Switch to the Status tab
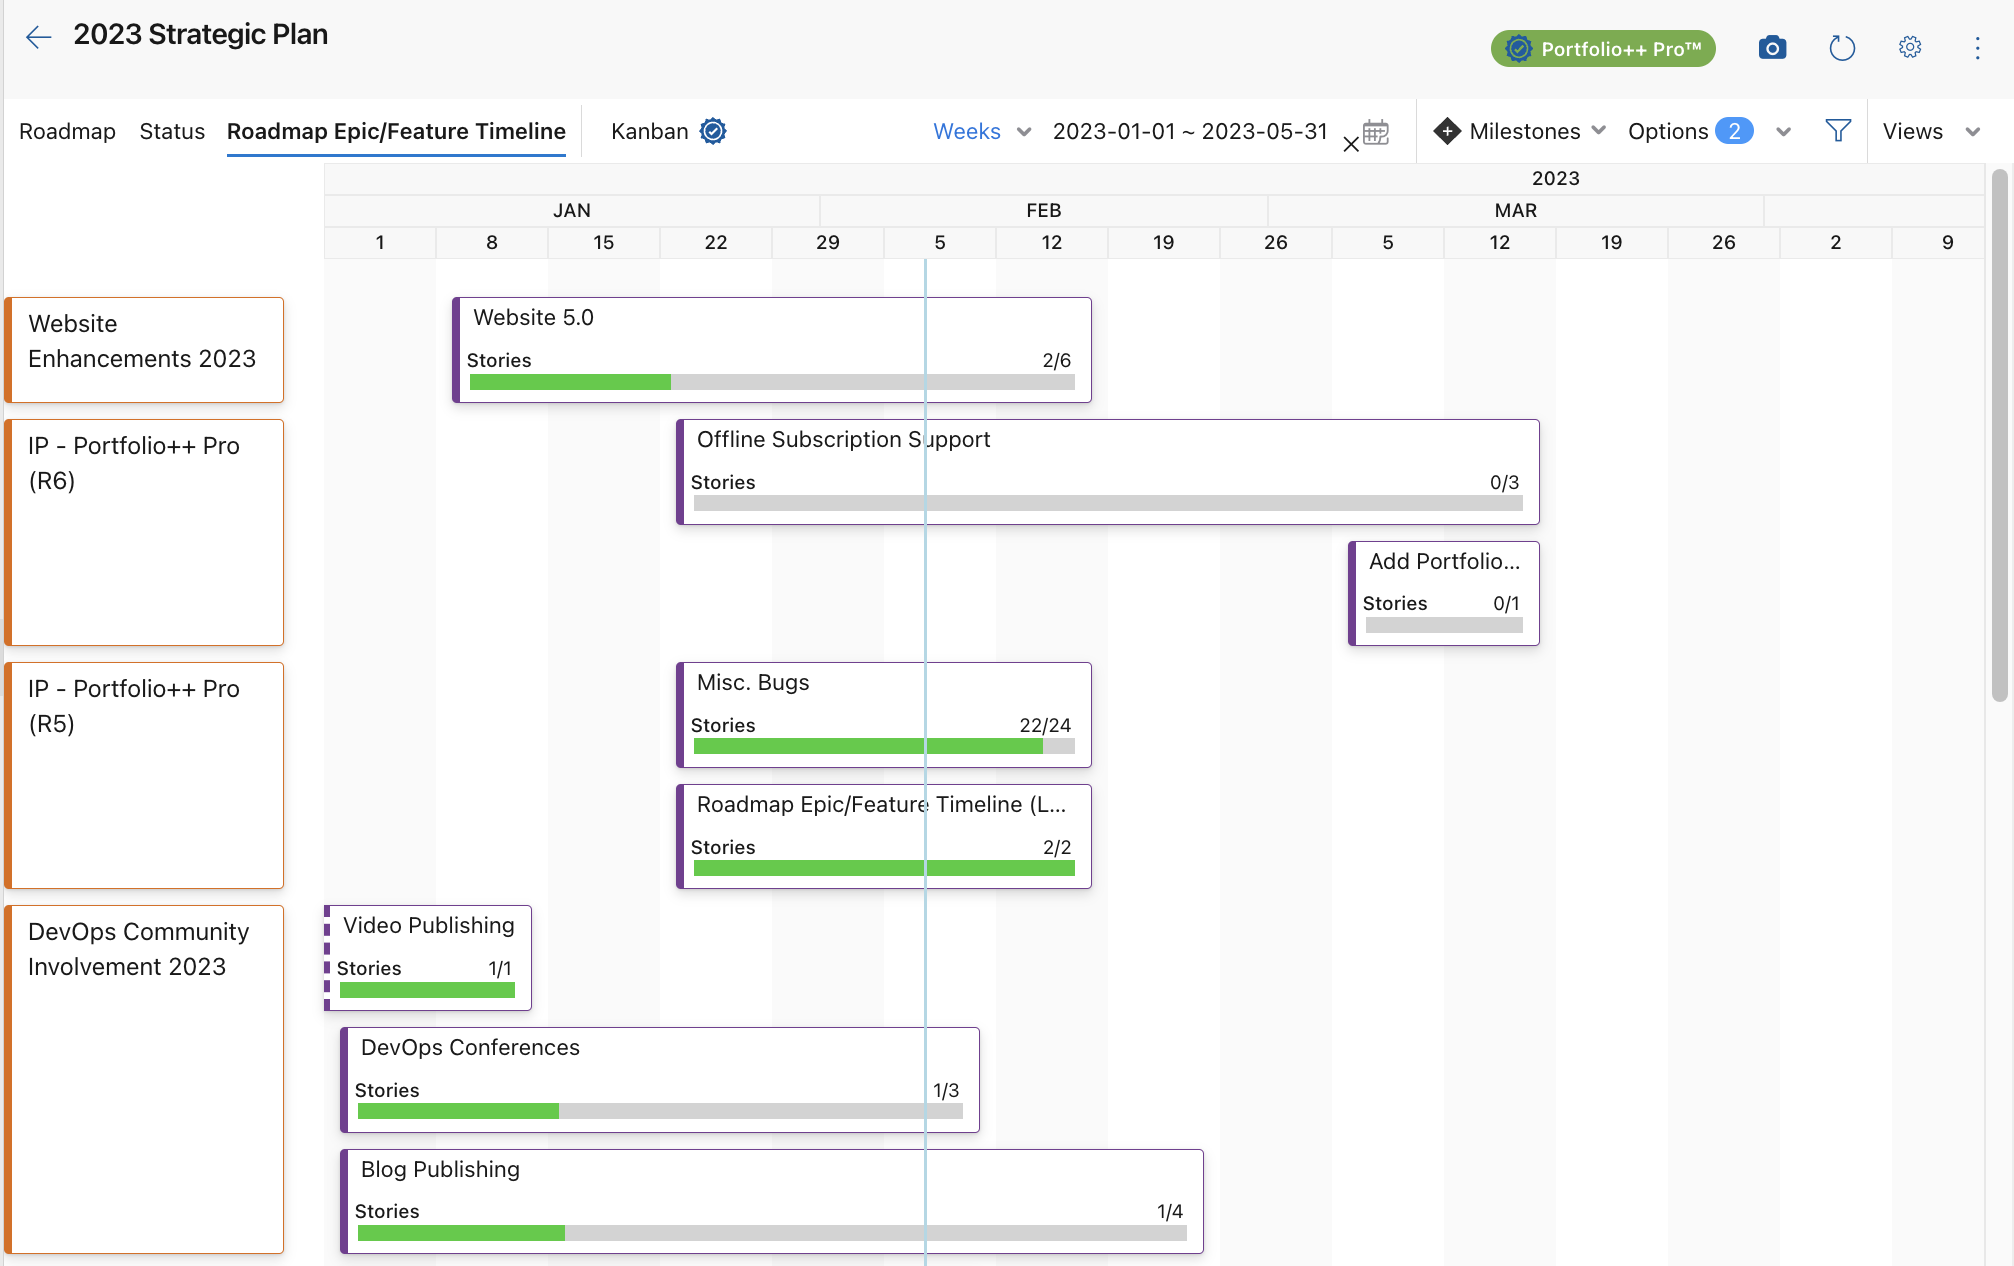 tap(171, 130)
